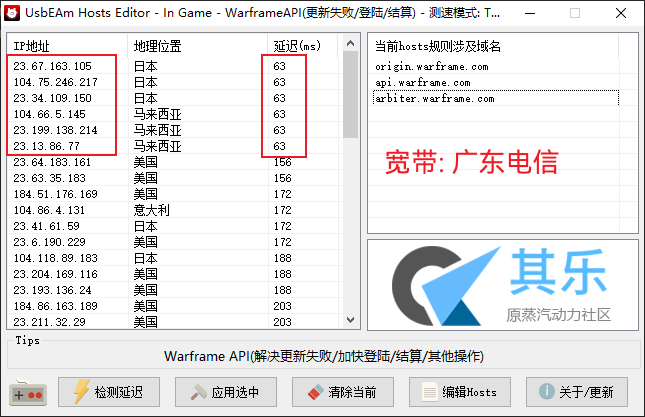Select the api.warframe.com domain
Screen dimensions: 645x417
[x=423, y=83]
